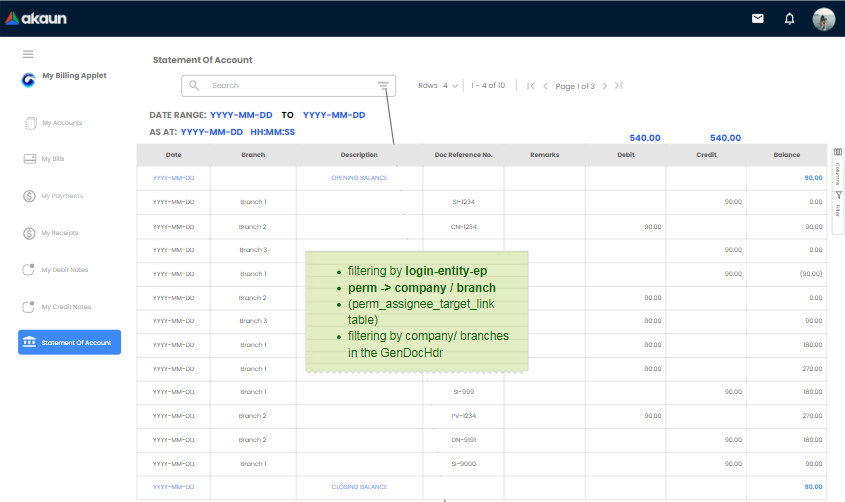Sort by the Debit column header

pyautogui.click(x=626, y=155)
